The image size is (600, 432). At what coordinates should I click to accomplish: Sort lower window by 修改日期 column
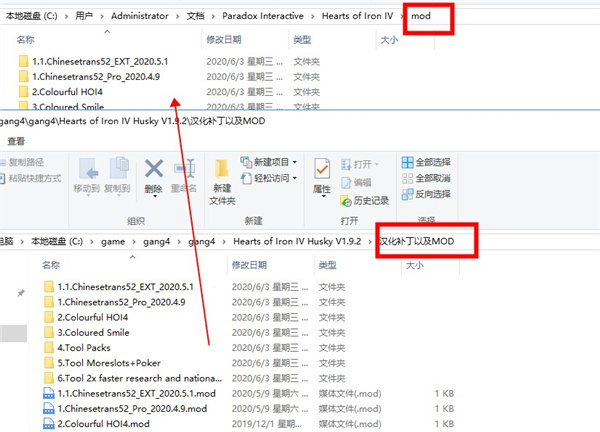[249, 265]
